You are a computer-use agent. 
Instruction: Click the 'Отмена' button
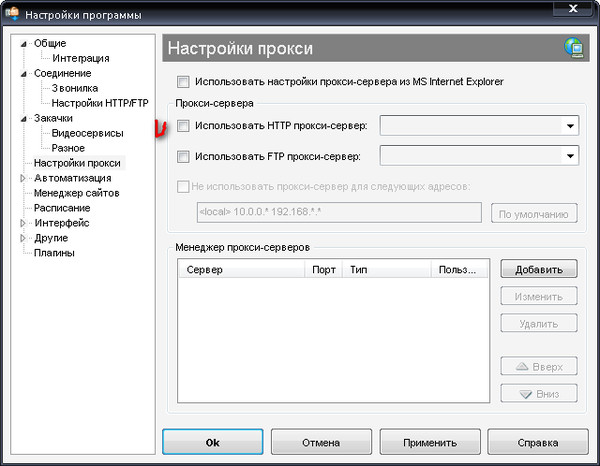point(321,442)
